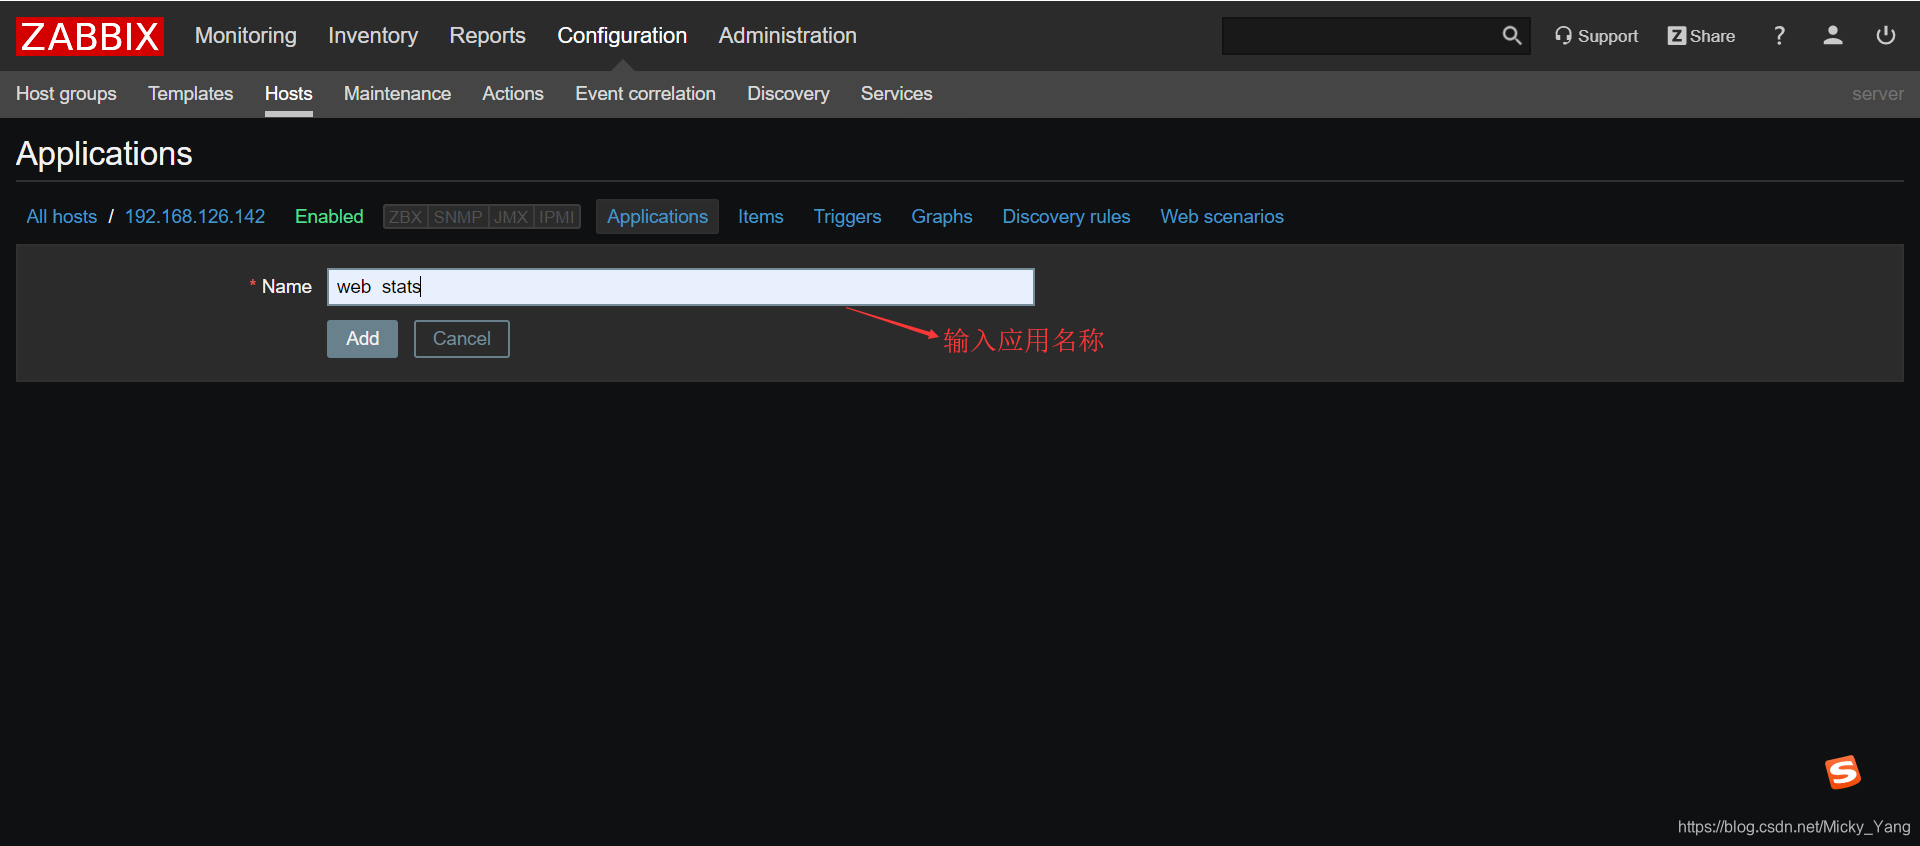1920x846 pixels.
Task: Go to Discovery submenu
Action: (x=788, y=94)
